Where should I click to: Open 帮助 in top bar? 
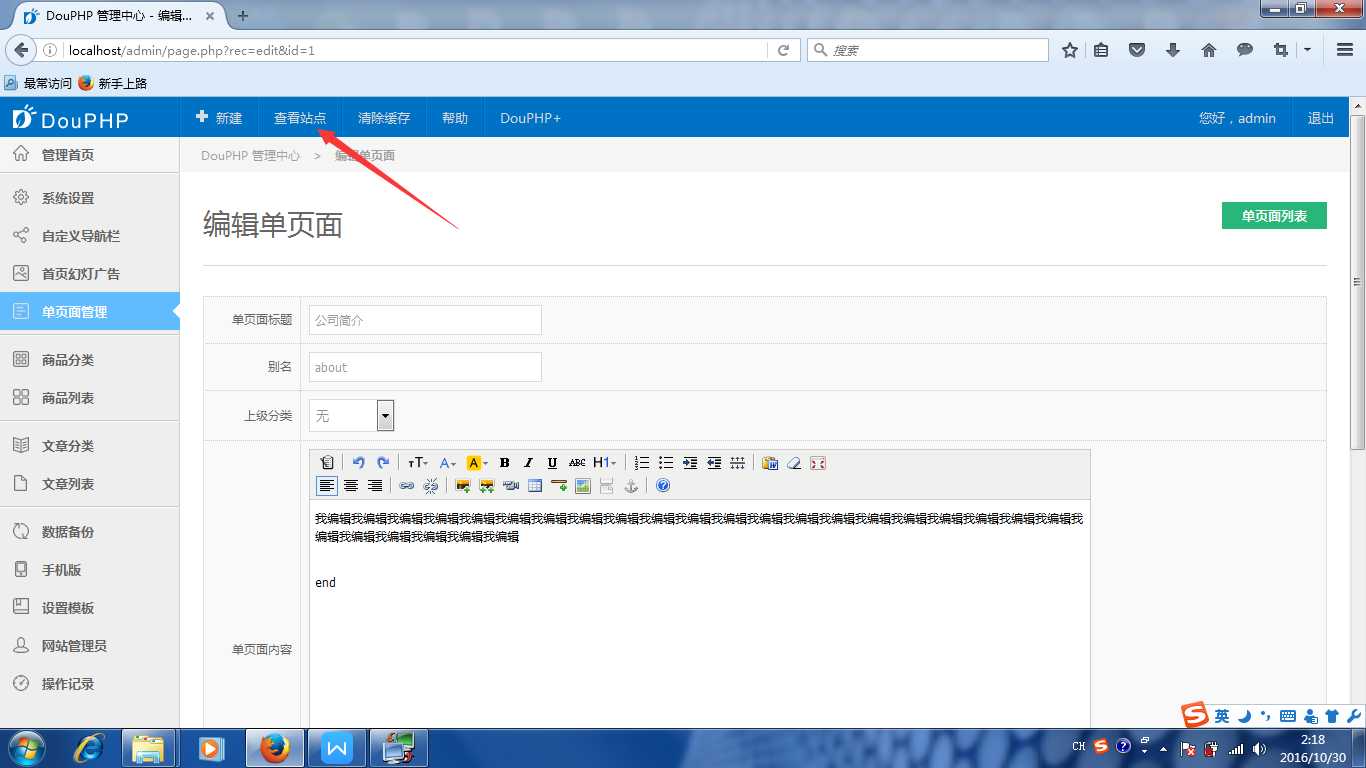pos(455,118)
